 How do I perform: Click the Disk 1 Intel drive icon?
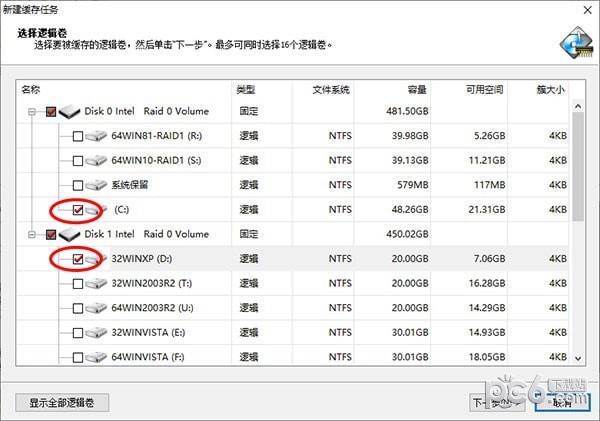pos(69,234)
